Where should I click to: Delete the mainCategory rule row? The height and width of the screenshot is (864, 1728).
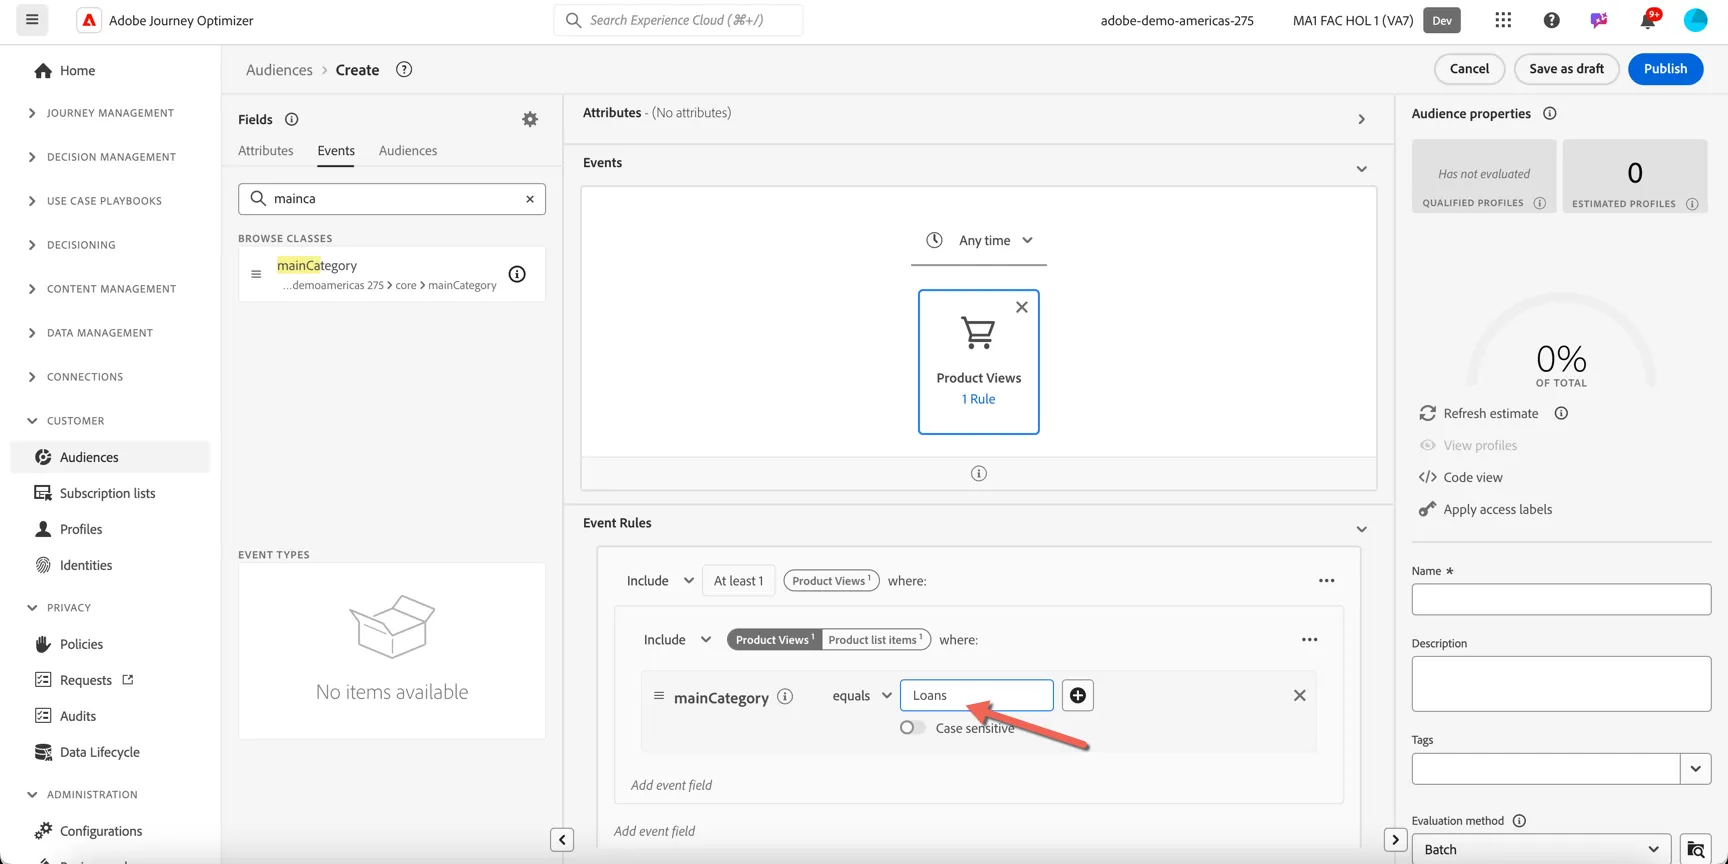1300,695
